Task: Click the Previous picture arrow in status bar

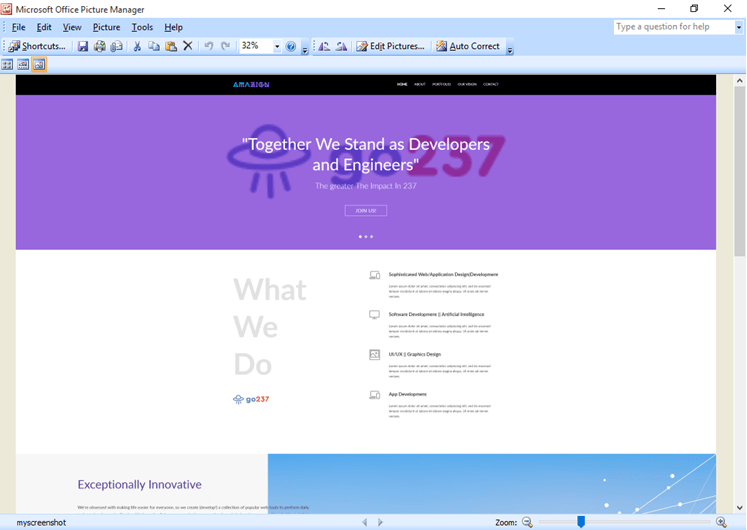Action: coord(364,522)
